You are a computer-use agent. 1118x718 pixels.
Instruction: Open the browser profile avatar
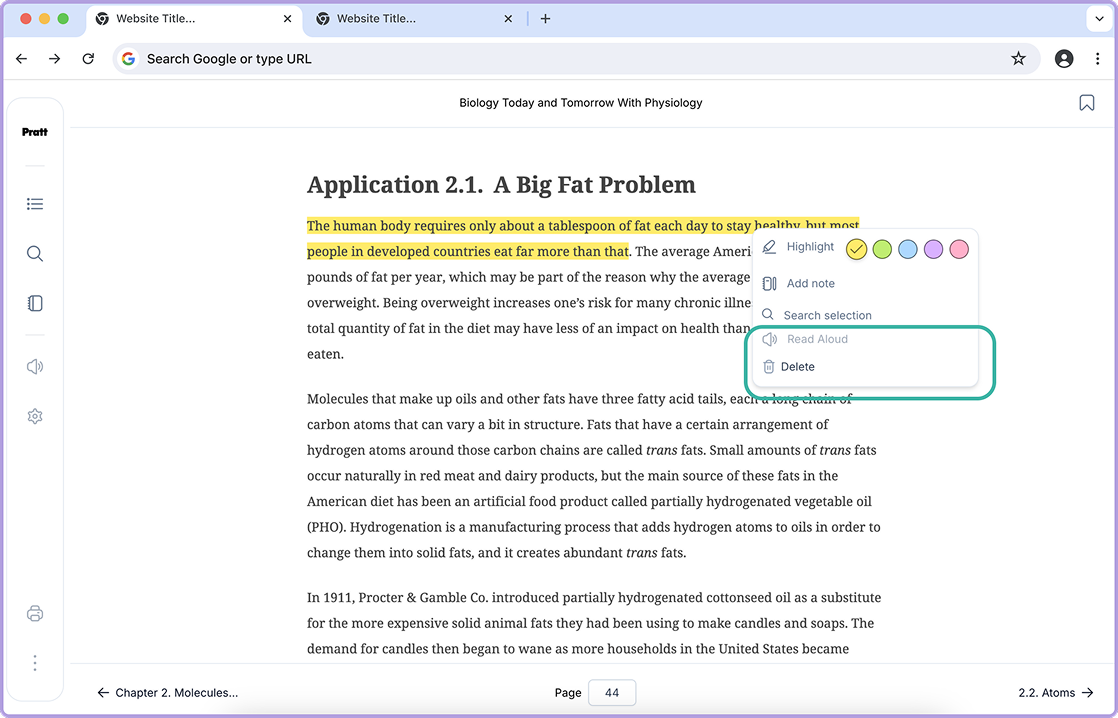[1064, 58]
